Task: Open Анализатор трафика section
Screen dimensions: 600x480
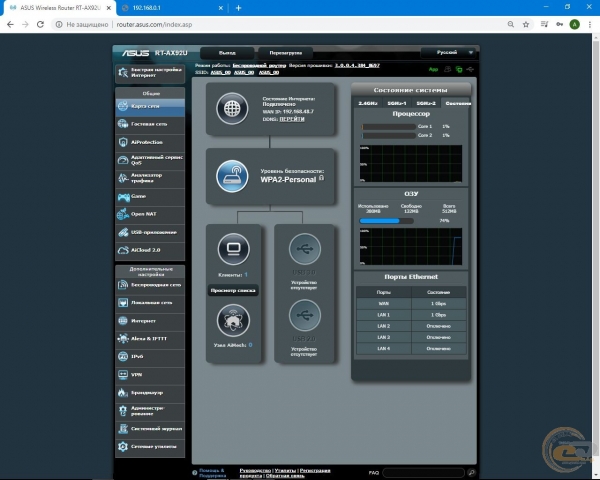Action: coord(150,178)
